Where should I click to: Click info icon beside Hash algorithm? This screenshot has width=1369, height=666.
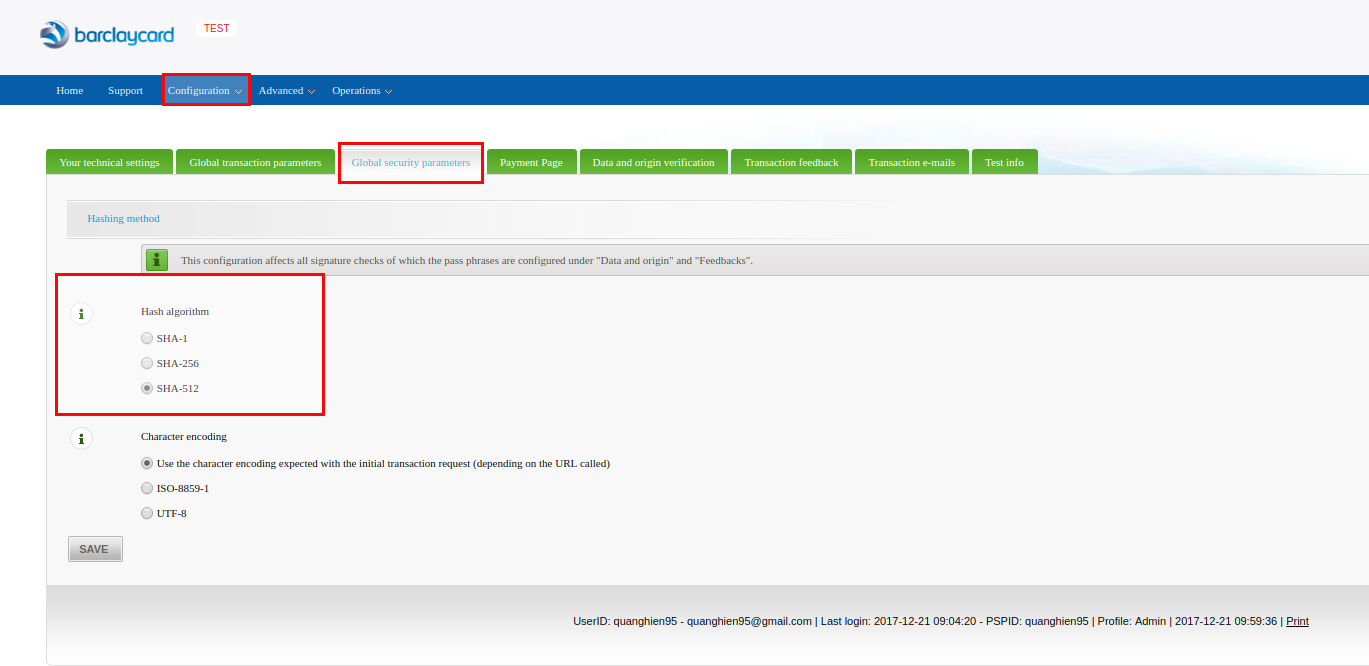coord(81,314)
